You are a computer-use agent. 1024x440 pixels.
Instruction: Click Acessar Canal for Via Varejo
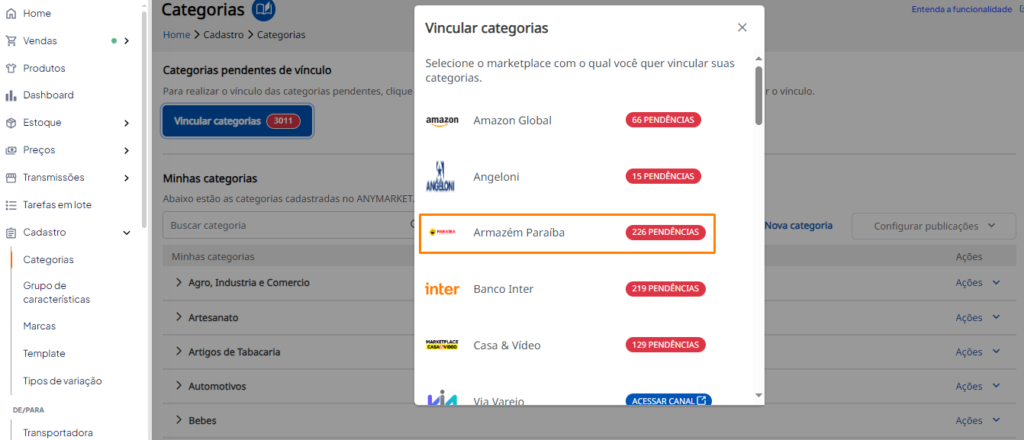point(668,400)
